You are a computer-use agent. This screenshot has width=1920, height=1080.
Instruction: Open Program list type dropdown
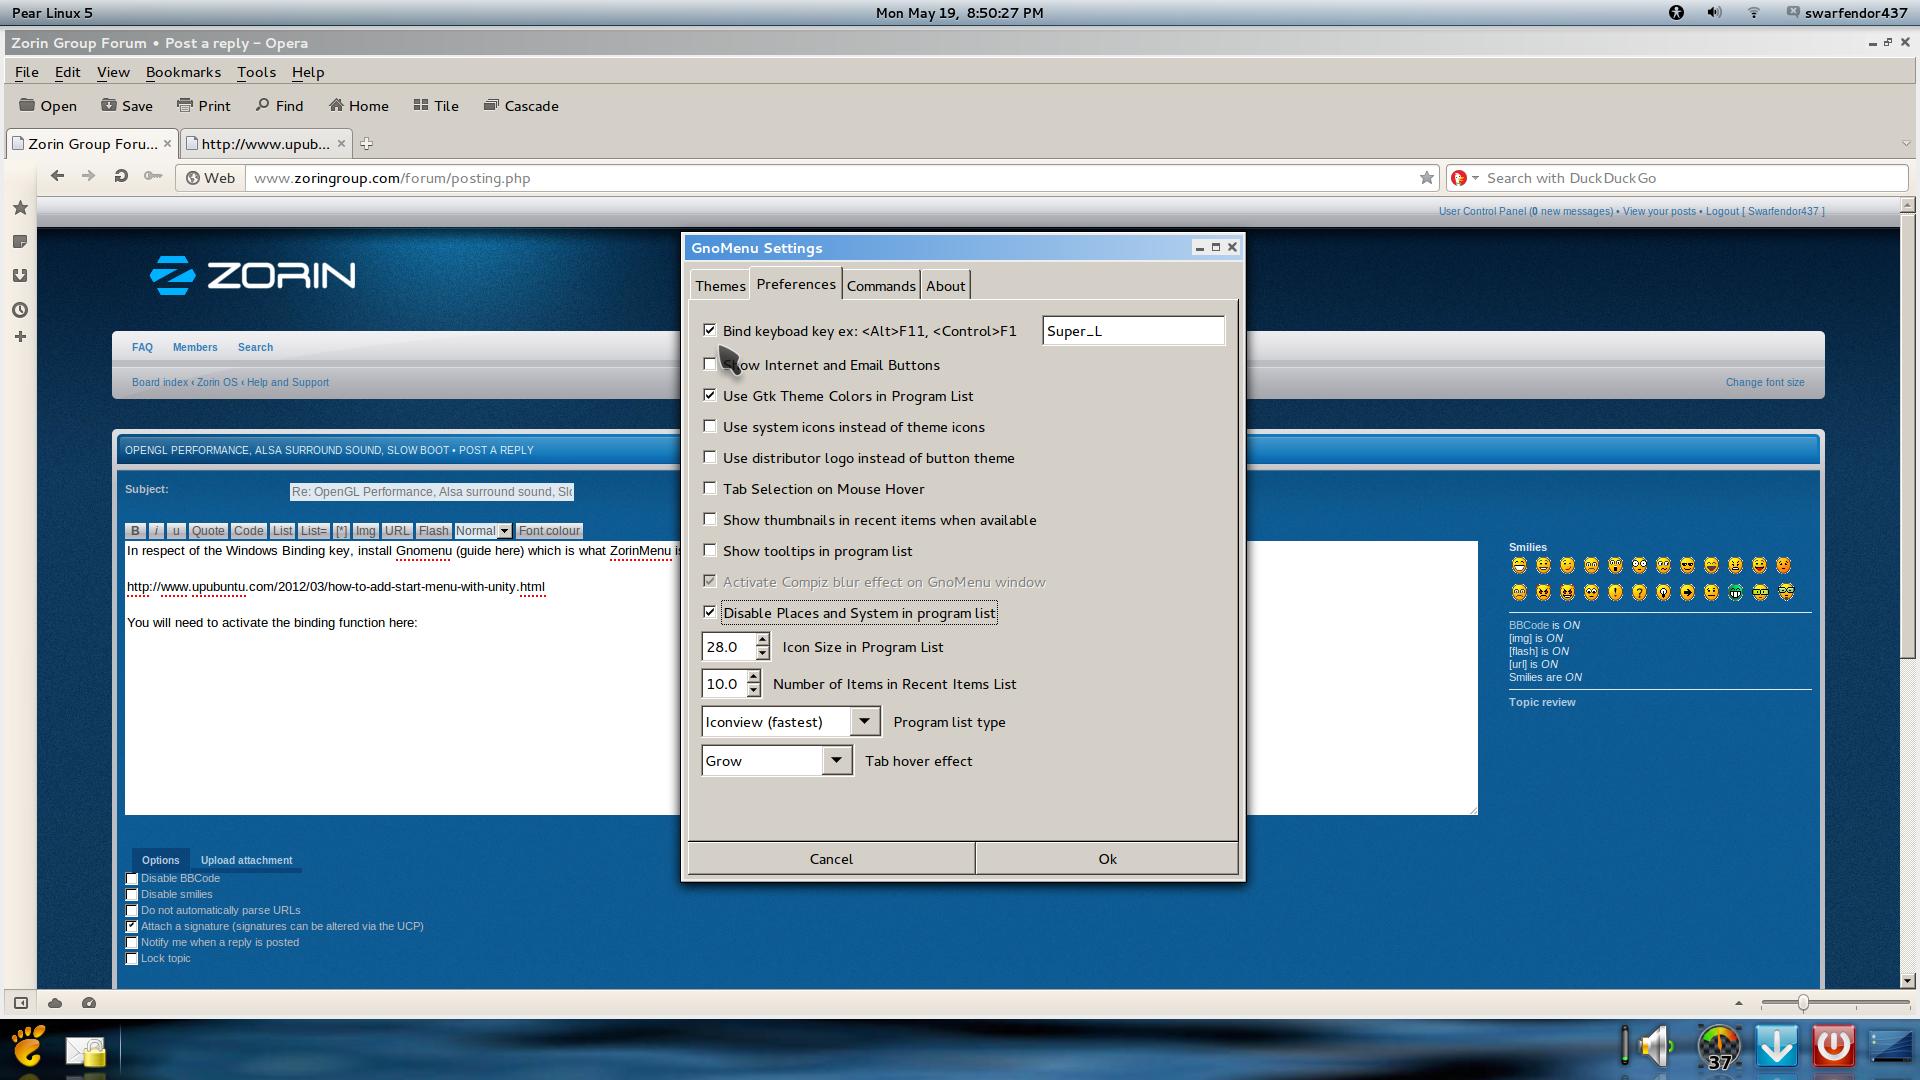pos(865,721)
